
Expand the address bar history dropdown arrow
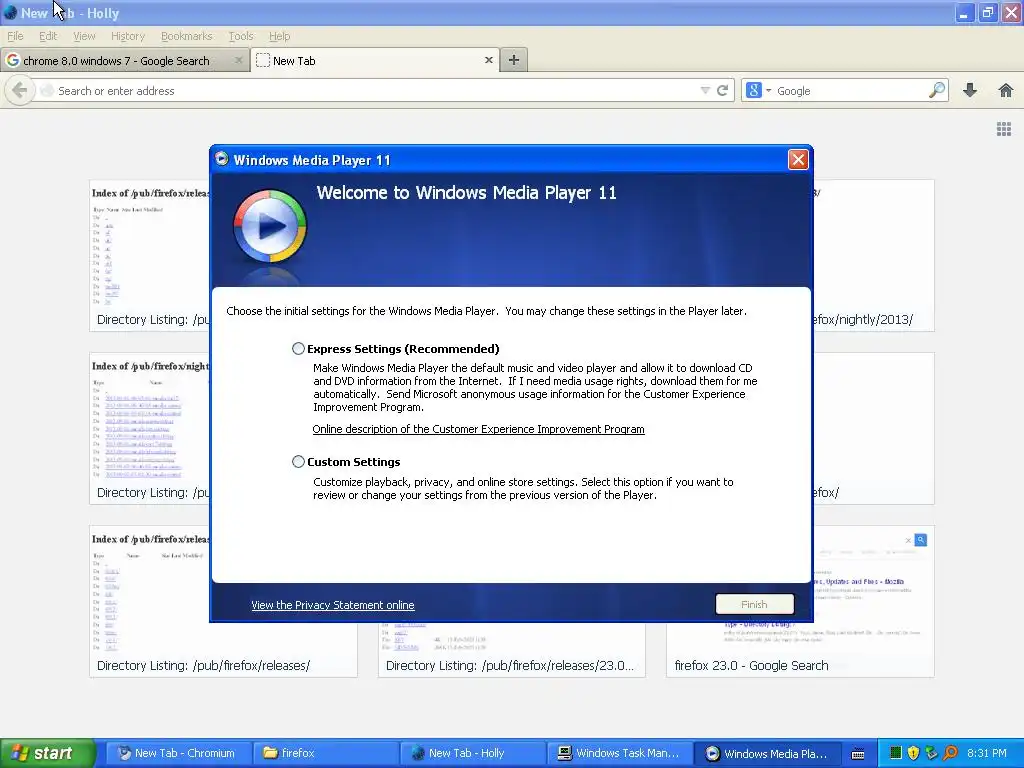point(705,91)
